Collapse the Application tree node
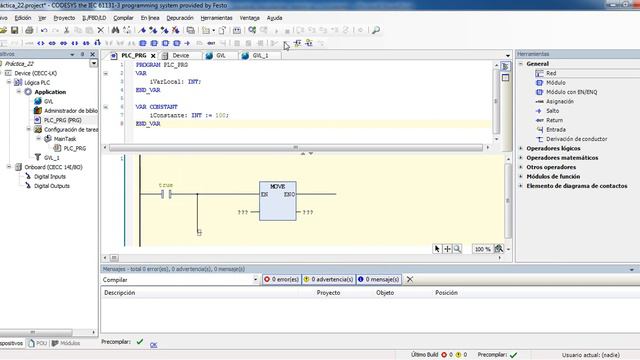 tap(18, 92)
